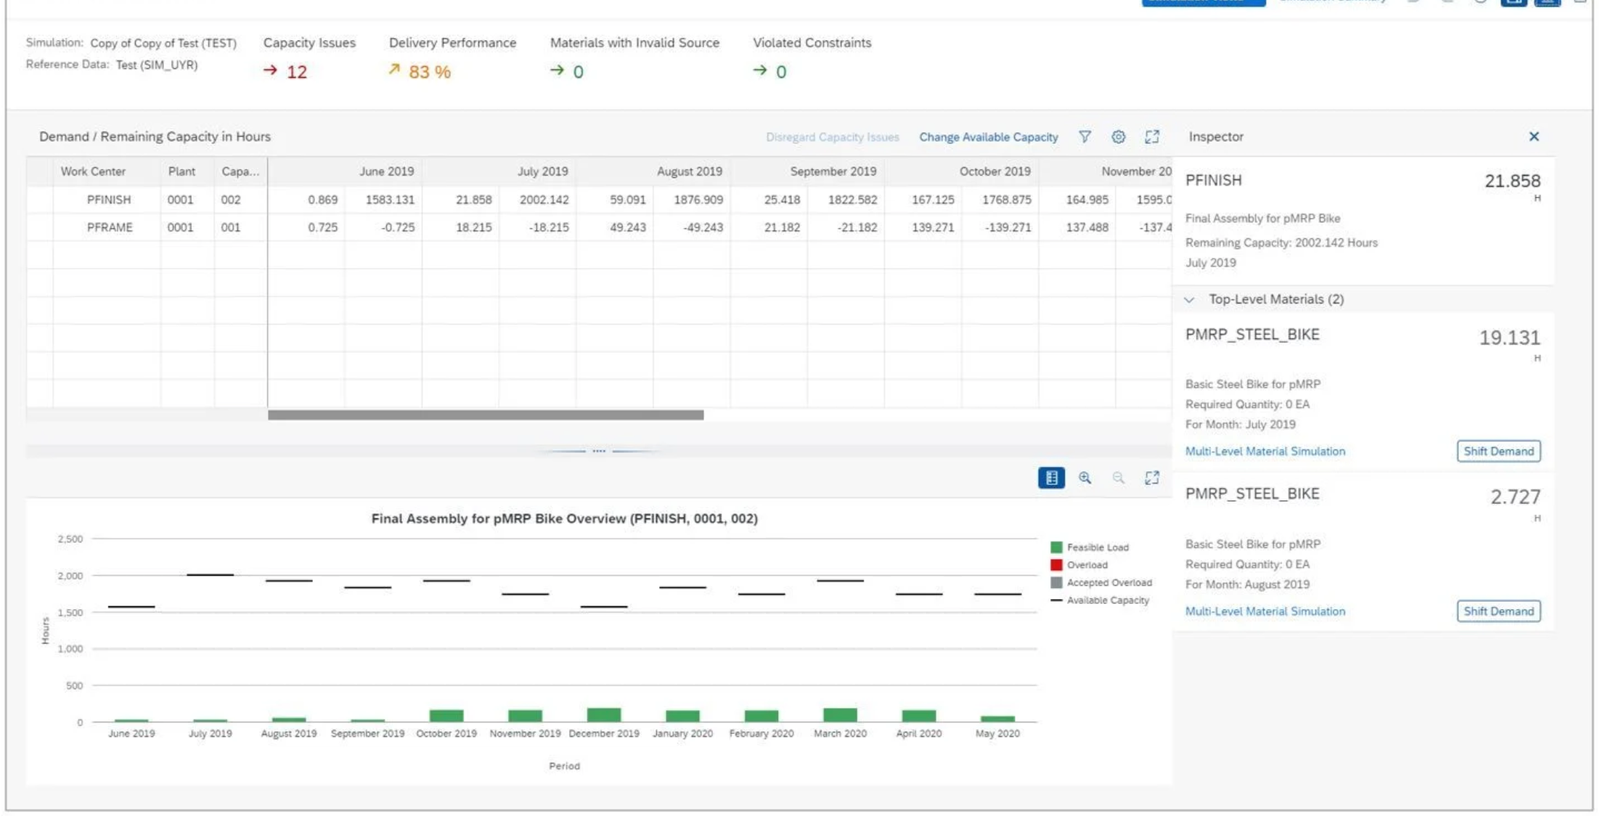Click PFRAME cell value -139.271

pyautogui.click(x=1008, y=228)
